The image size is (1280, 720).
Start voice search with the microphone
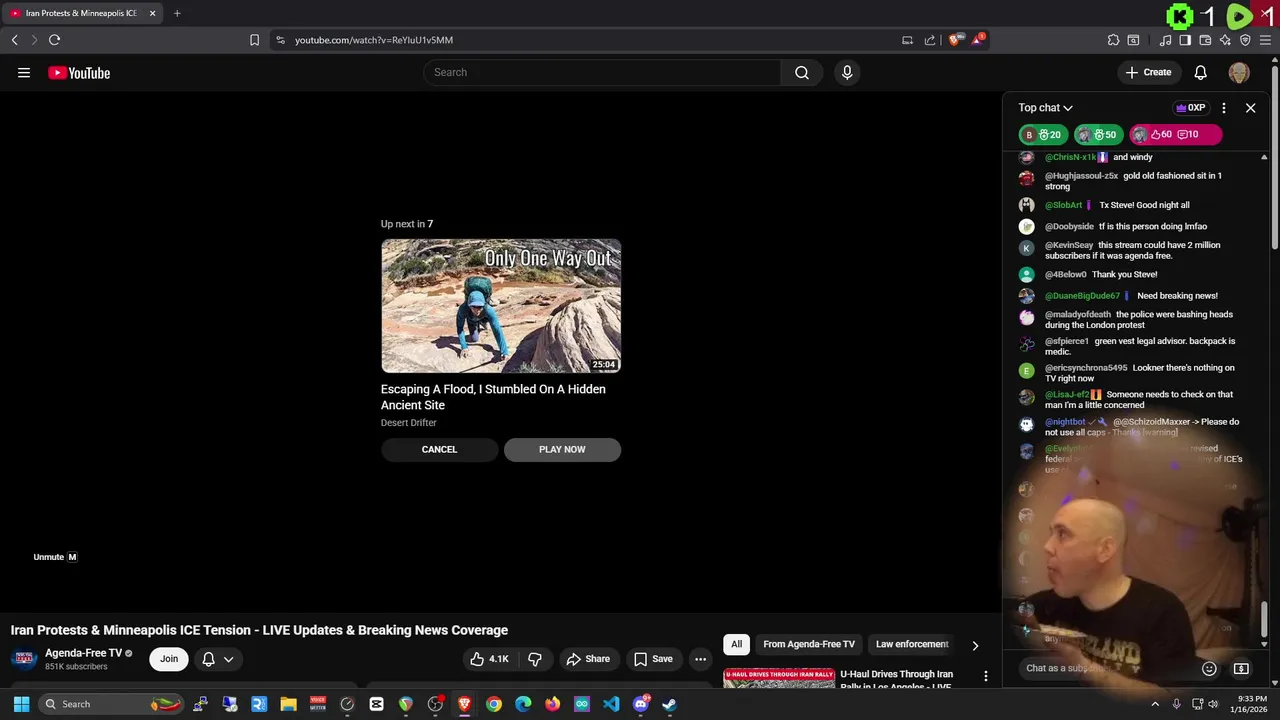coord(847,72)
